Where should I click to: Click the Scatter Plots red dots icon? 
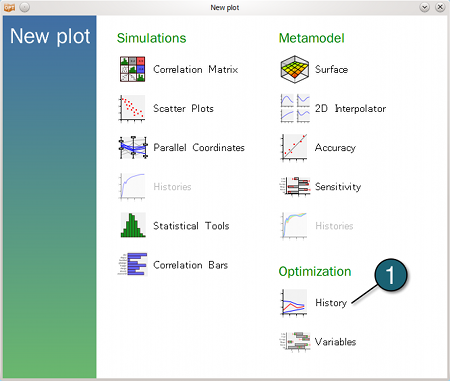coord(132,108)
